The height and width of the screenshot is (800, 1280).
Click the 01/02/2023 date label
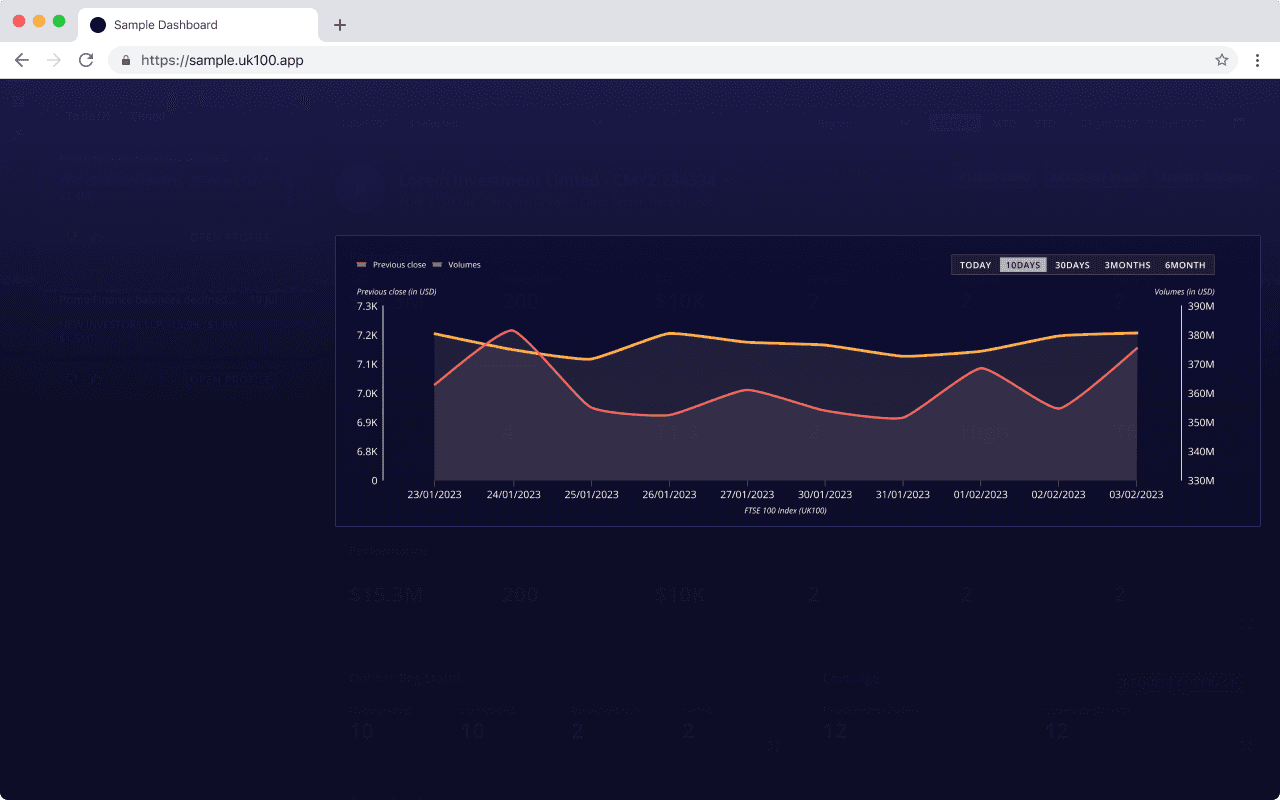(x=981, y=495)
